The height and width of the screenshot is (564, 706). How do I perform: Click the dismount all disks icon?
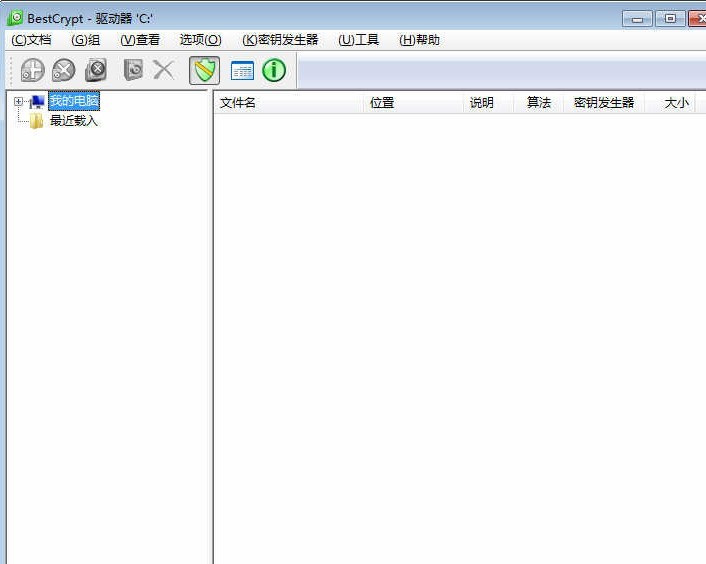pyautogui.click(x=96, y=70)
